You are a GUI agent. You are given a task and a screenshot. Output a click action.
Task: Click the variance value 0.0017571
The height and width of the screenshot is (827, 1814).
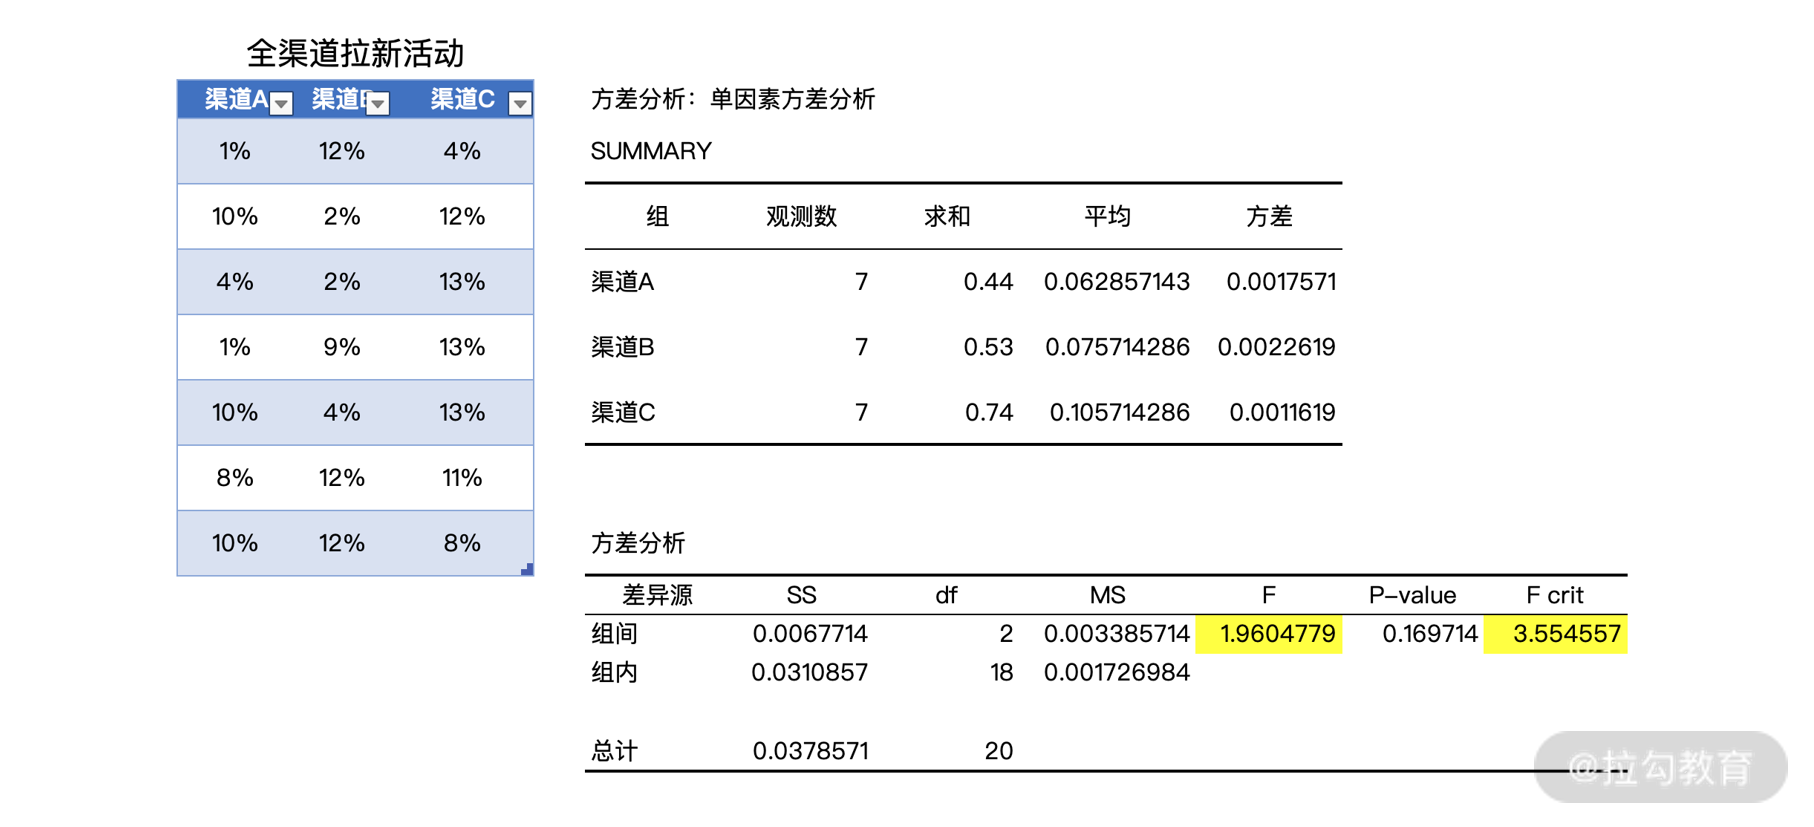(x=1281, y=282)
